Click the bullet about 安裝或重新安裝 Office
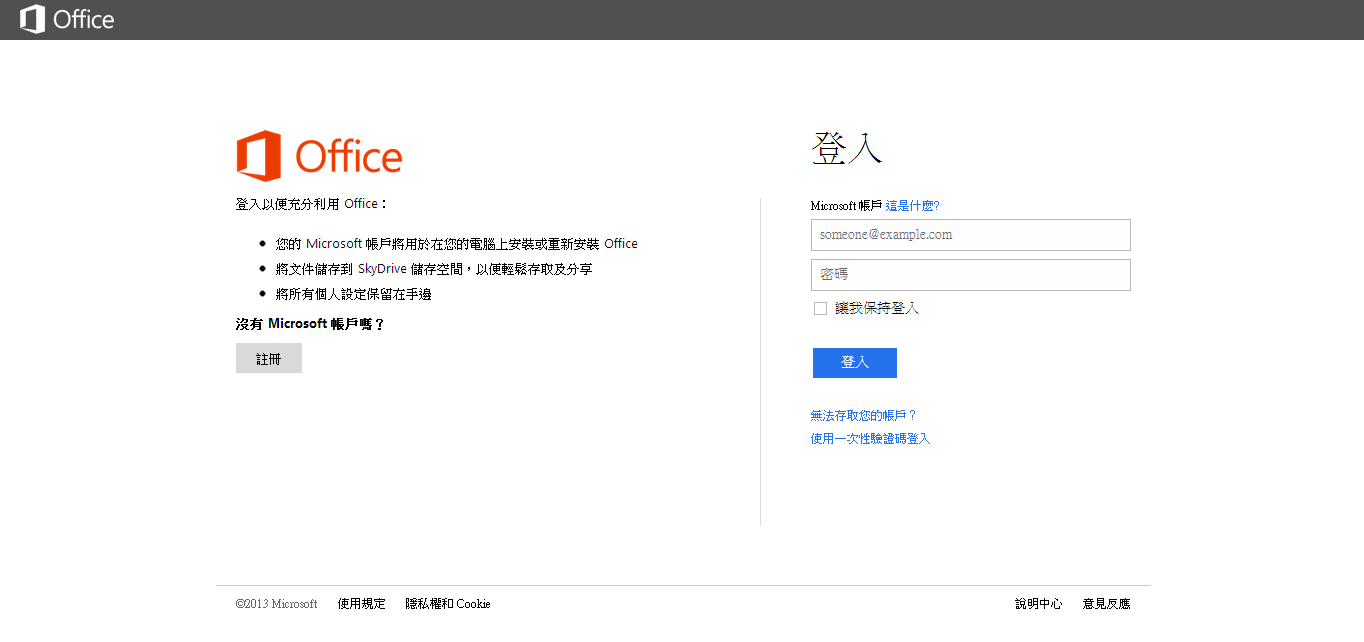1364x642 pixels. (x=457, y=243)
